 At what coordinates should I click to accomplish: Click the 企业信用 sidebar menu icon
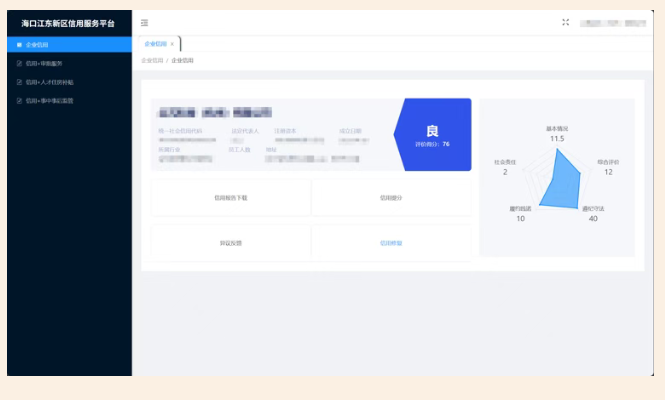tap(19, 45)
